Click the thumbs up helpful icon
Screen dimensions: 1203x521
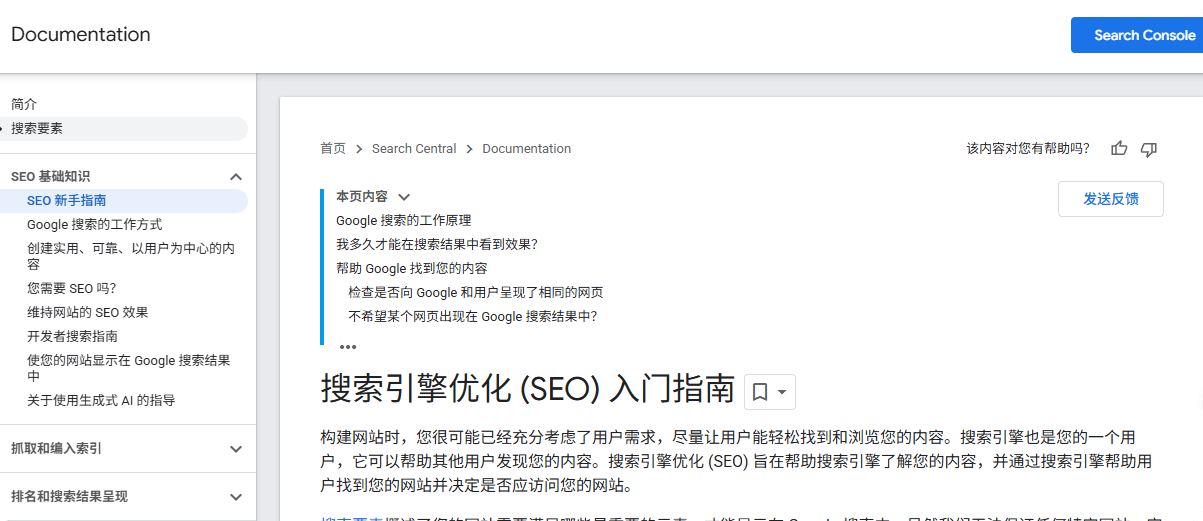(1119, 149)
